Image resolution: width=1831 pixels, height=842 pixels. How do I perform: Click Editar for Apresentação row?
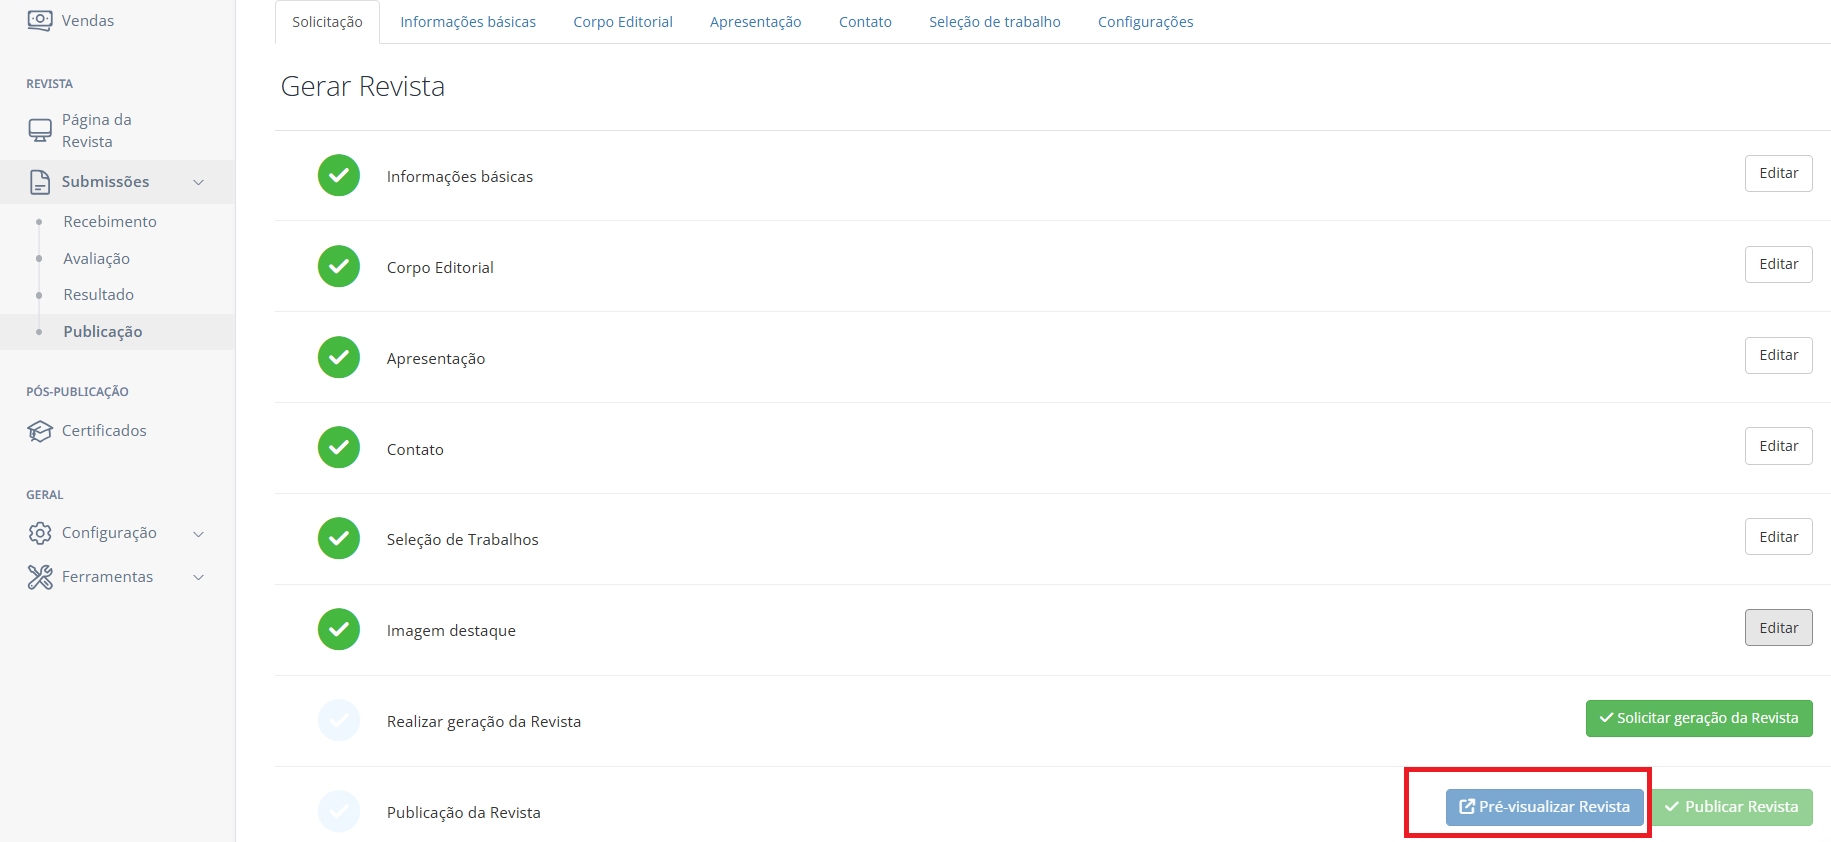pos(1779,355)
